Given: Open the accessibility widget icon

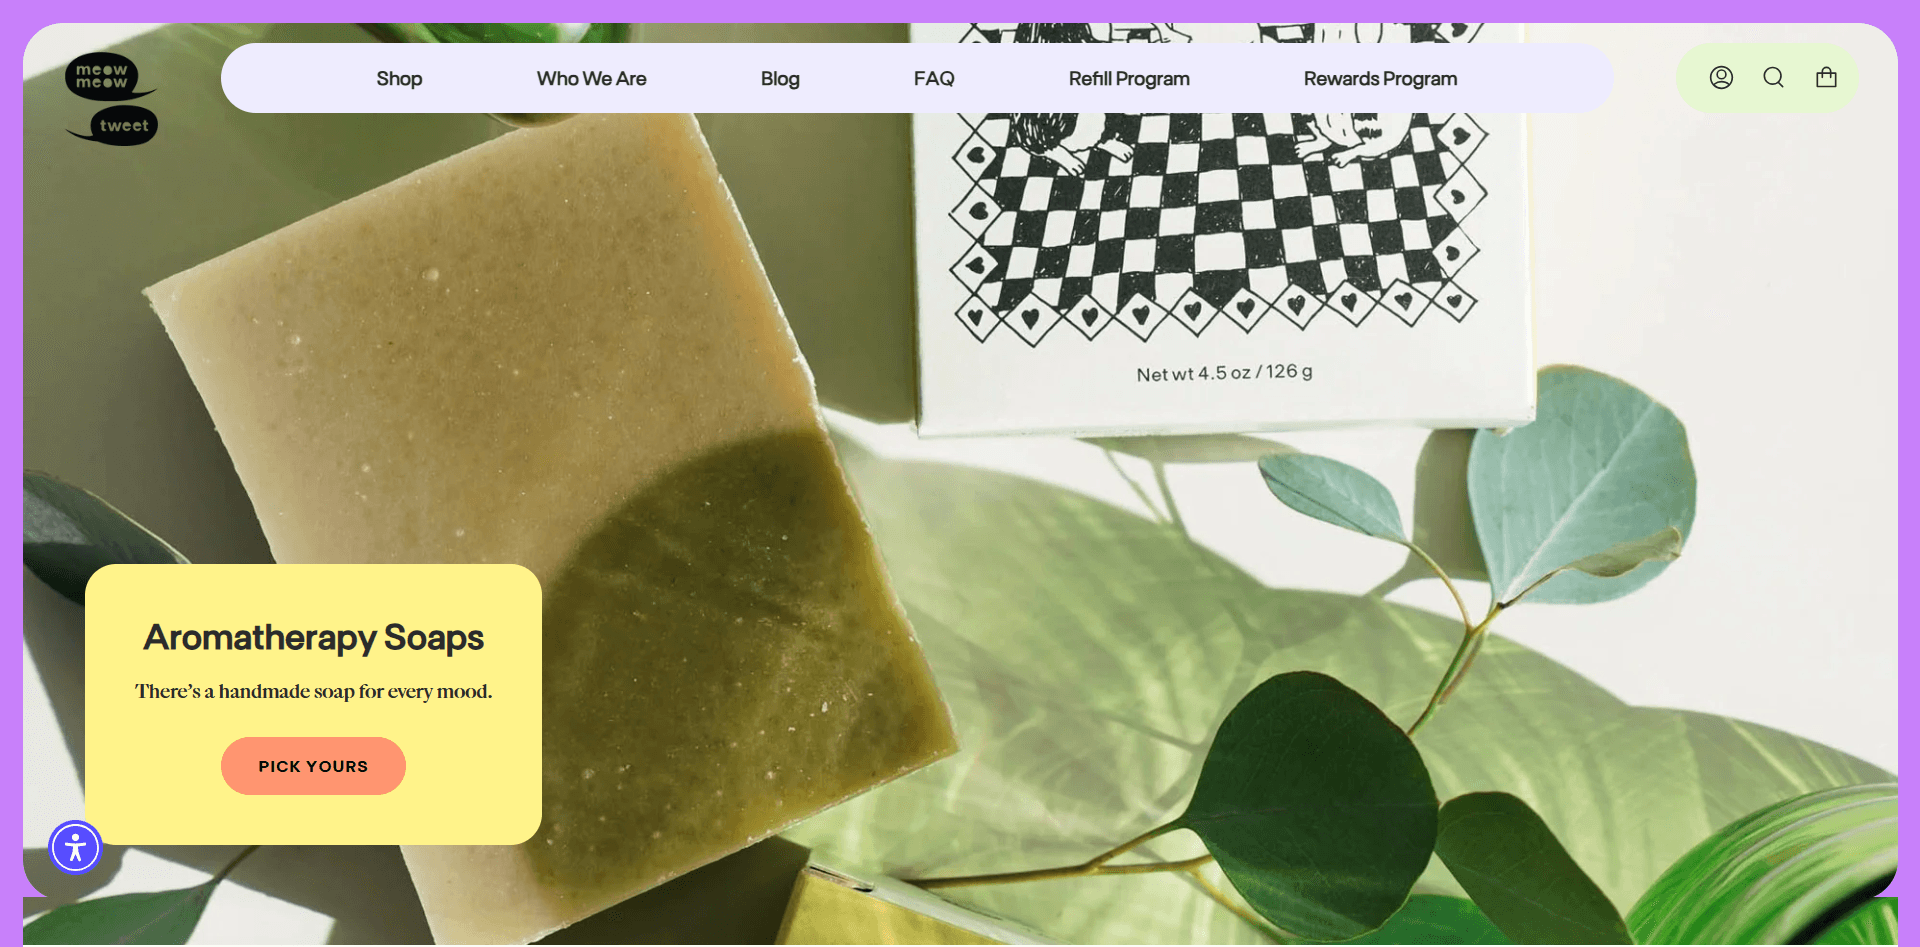Looking at the screenshot, I should click(75, 848).
